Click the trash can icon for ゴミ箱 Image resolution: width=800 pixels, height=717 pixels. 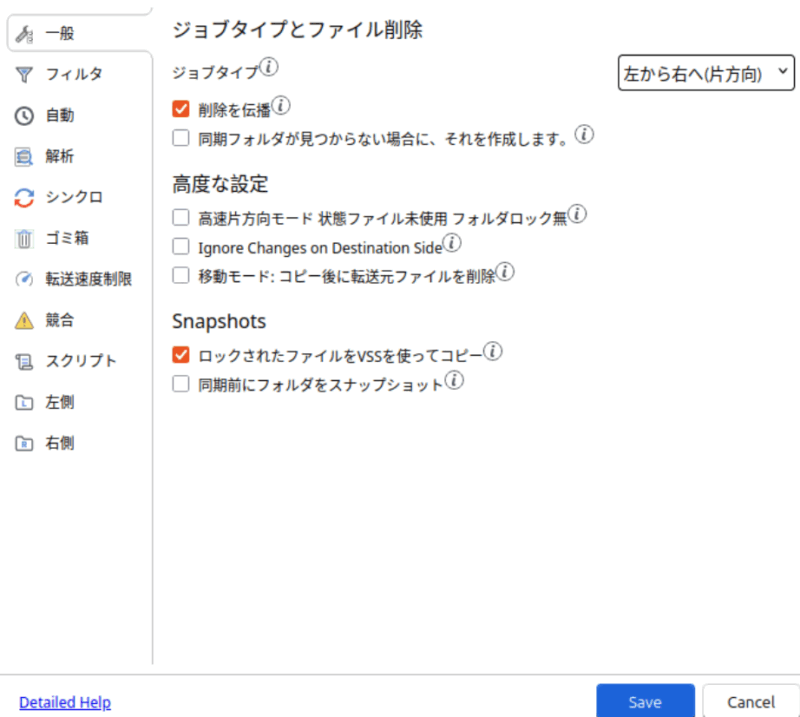click(25, 238)
